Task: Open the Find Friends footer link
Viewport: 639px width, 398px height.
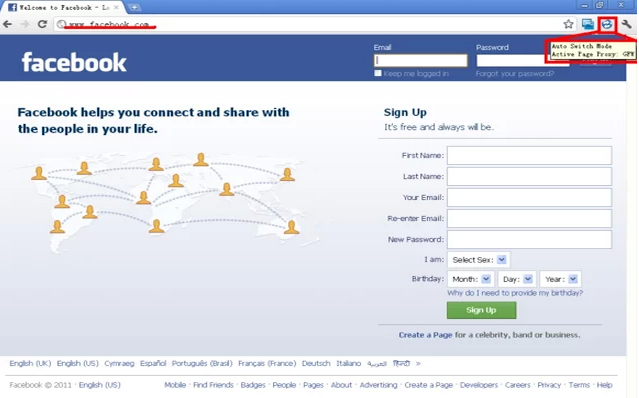Action: (213, 385)
